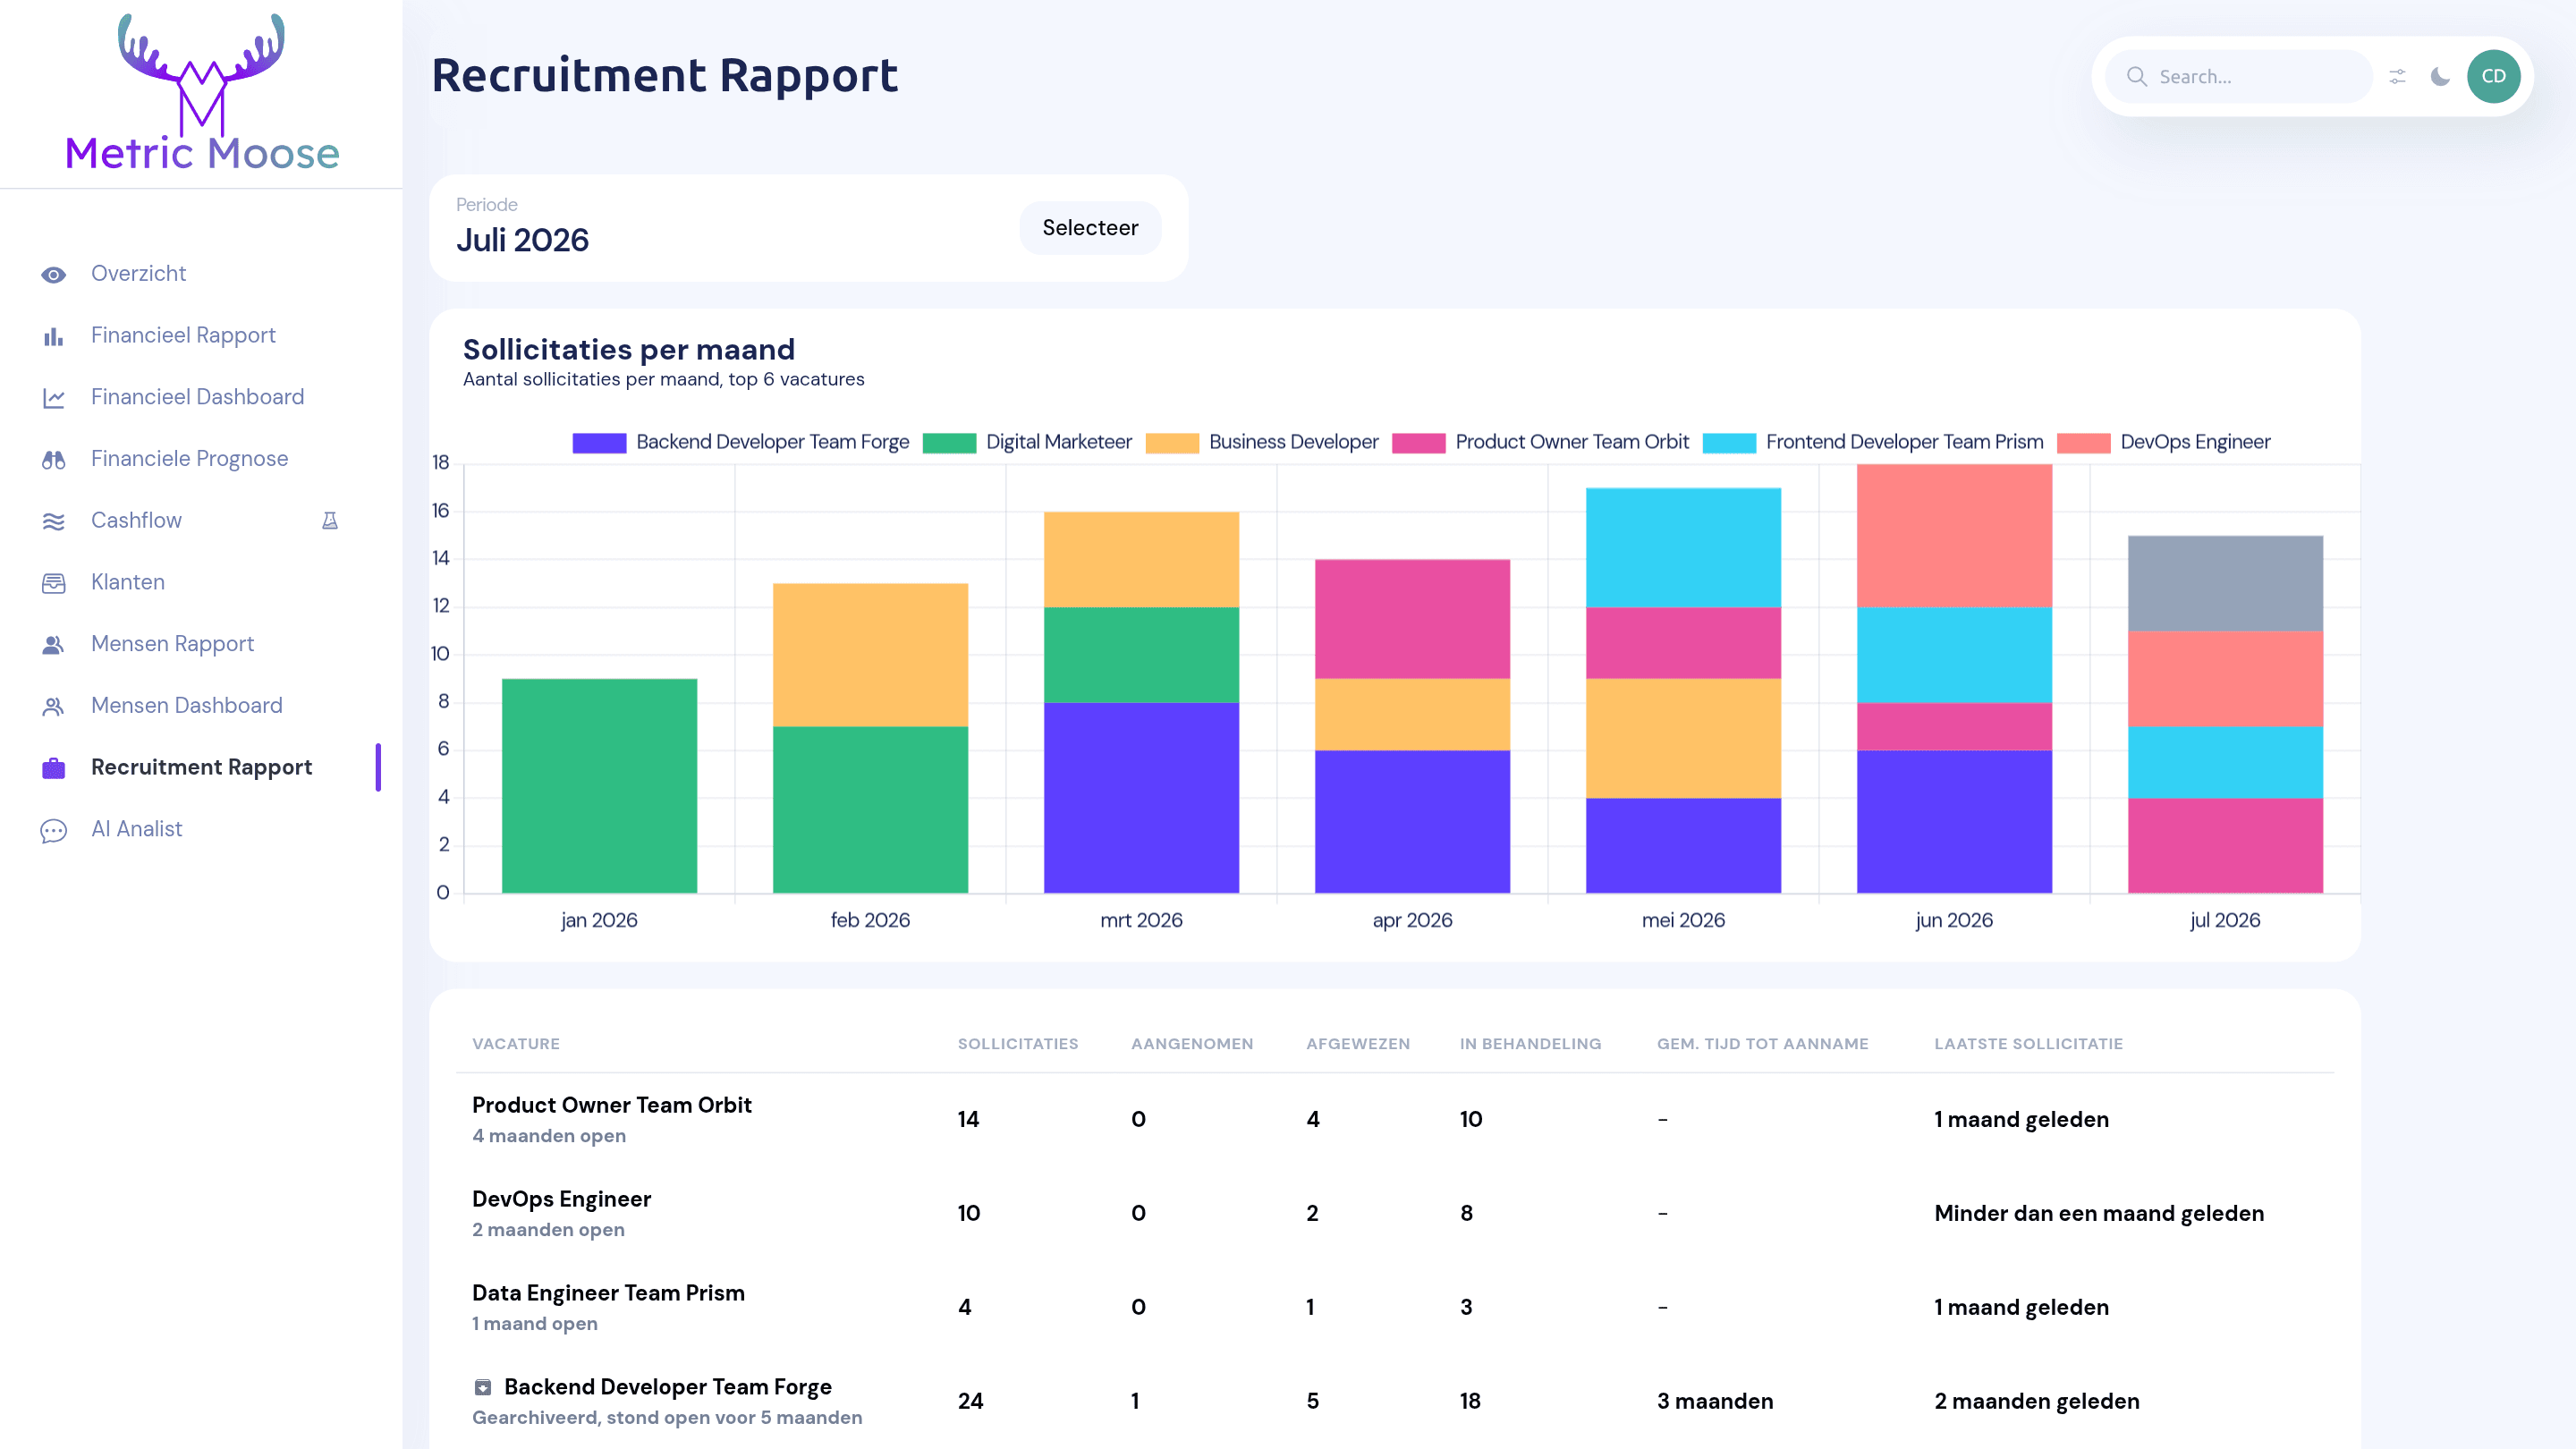Image resolution: width=2576 pixels, height=1449 pixels.
Task: Click LAATSTE SOLLICITATIE column header
Action: [2028, 1044]
